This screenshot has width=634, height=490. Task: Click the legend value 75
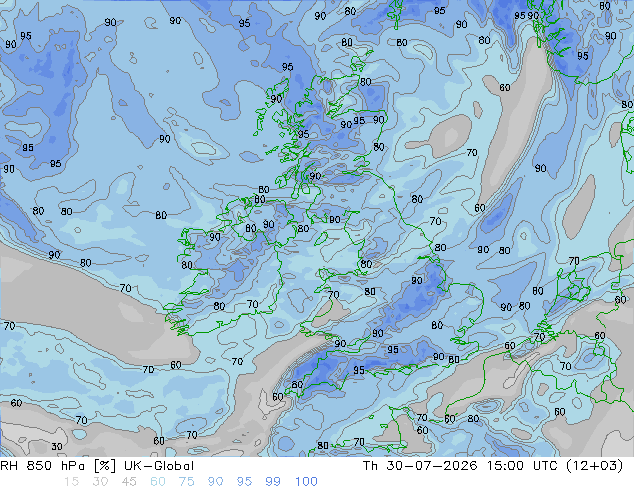point(186,482)
